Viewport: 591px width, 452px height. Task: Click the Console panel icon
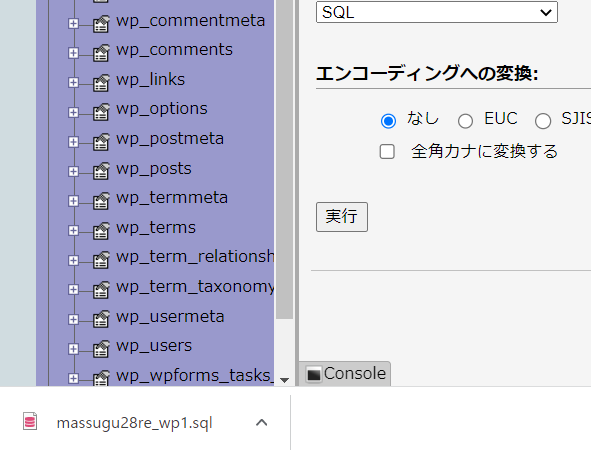click(x=314, y=374)
